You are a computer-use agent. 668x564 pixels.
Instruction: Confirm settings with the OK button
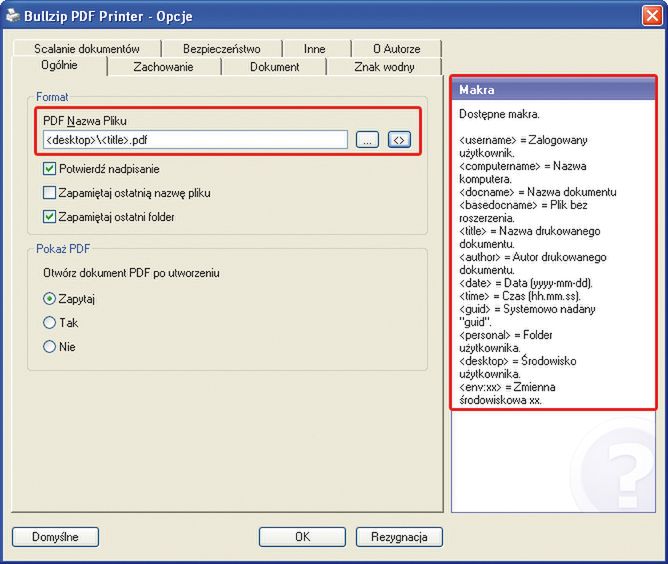click(302, 537)
